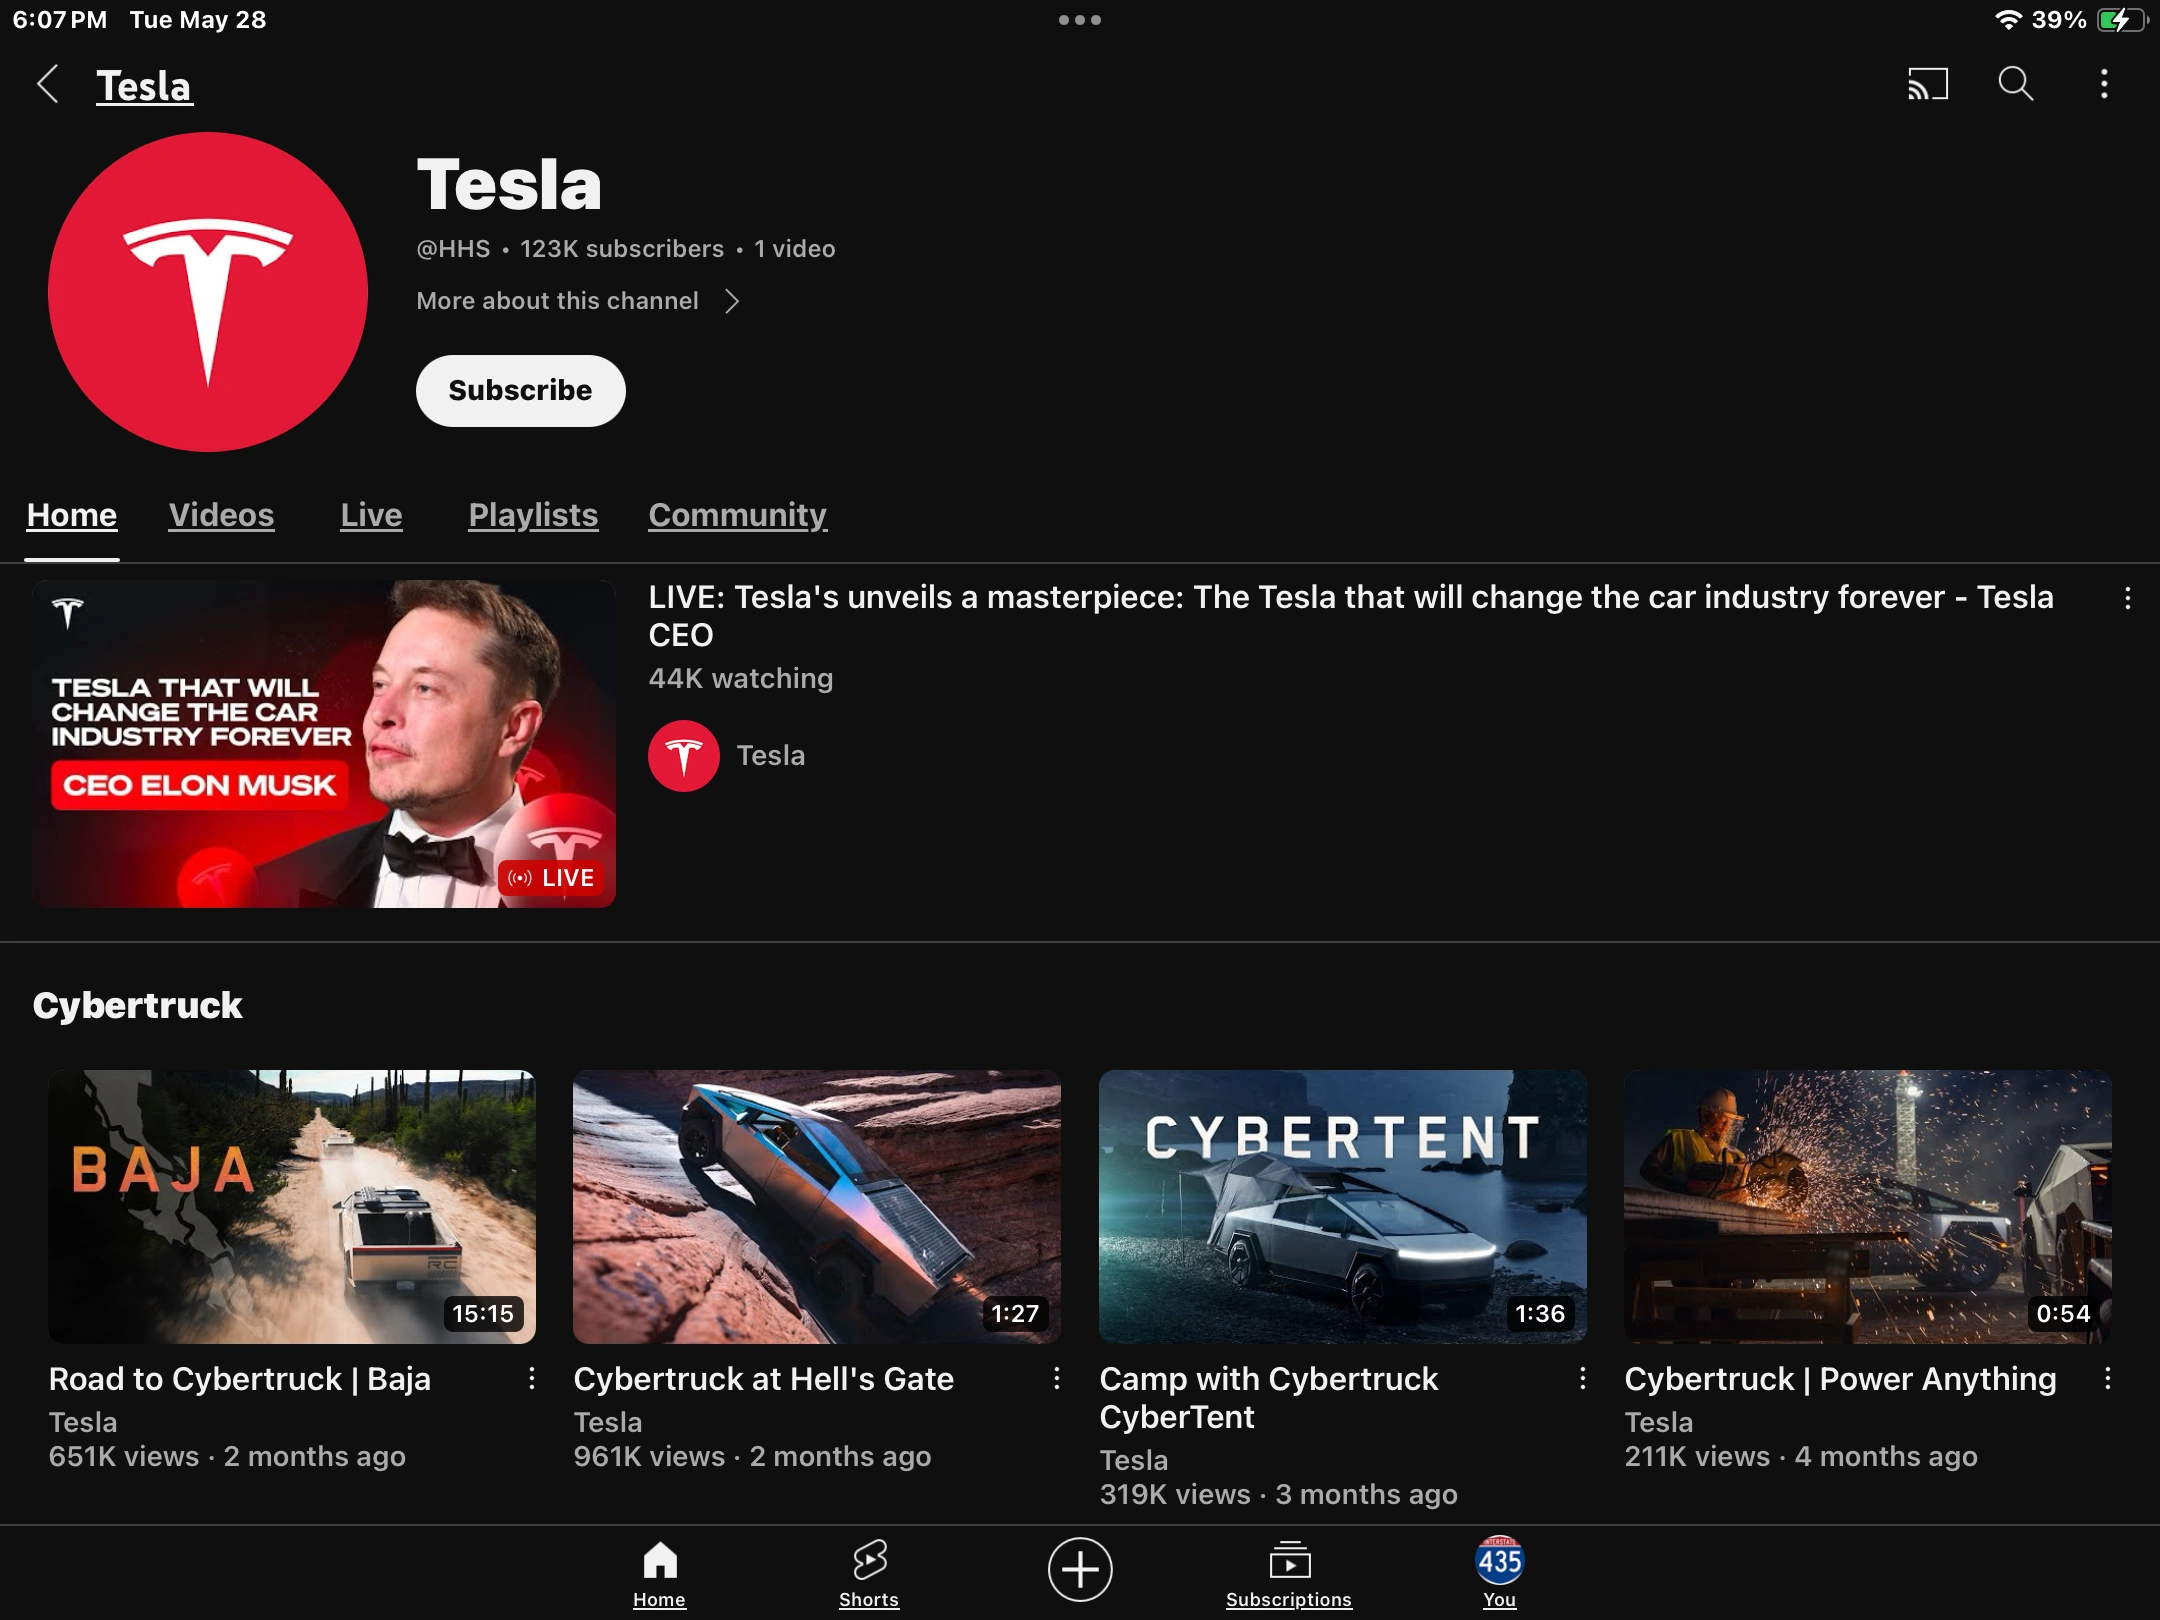The height and width of the screenshot is (1620, 2160).
Task: Tap the Cast to device icon
Action: pos(1927,84)
